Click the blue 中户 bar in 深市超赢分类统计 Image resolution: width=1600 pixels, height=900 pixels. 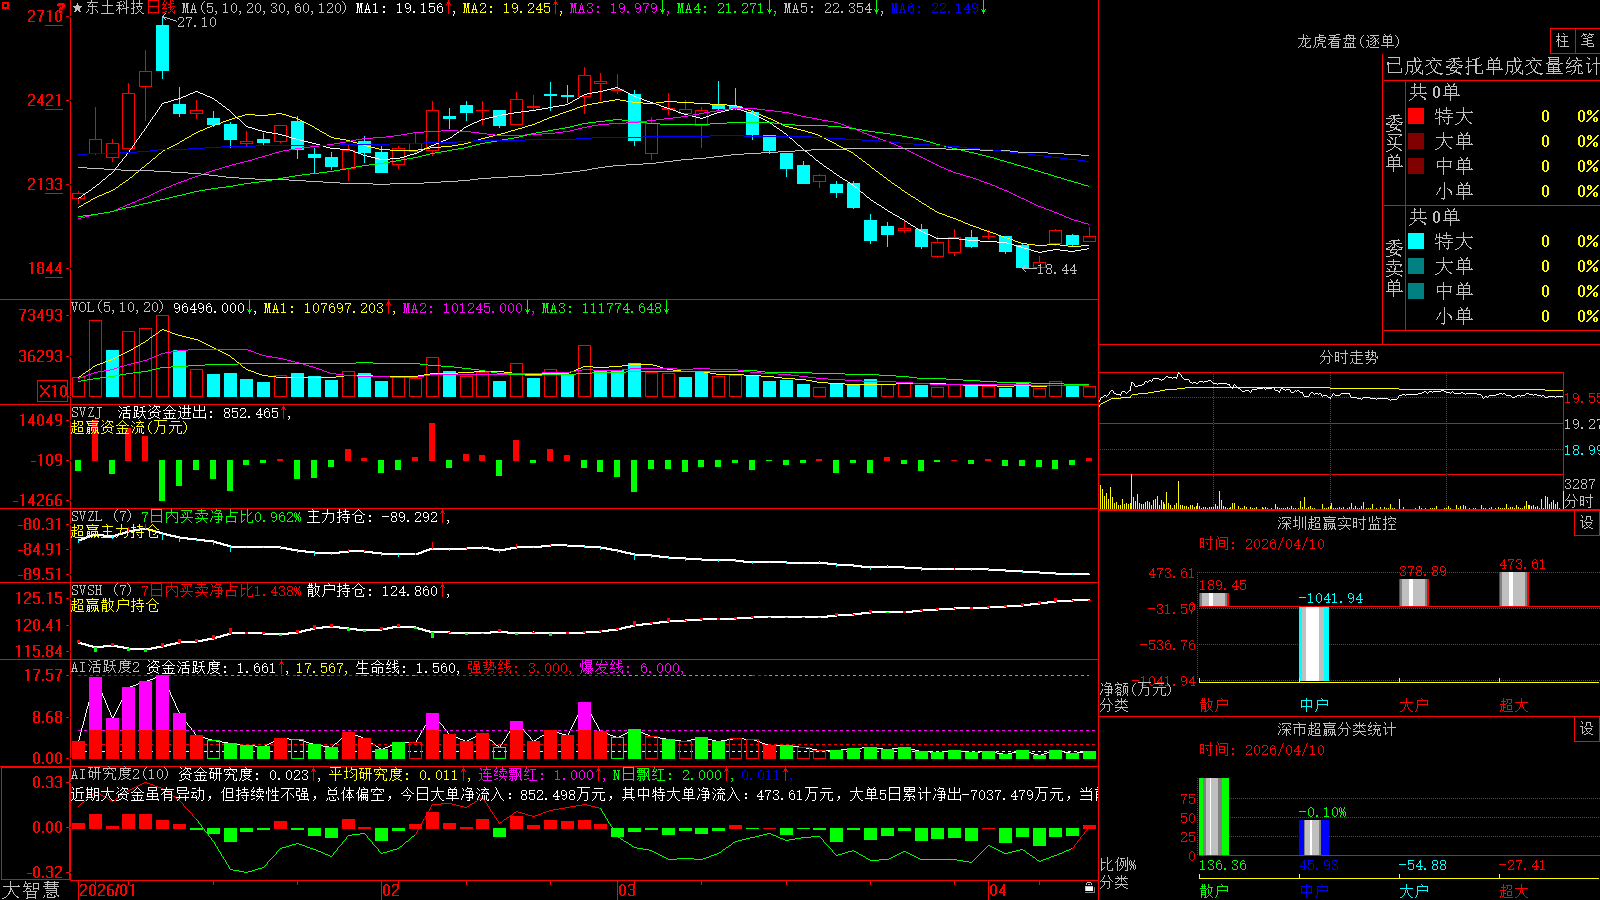[1314, 838]
